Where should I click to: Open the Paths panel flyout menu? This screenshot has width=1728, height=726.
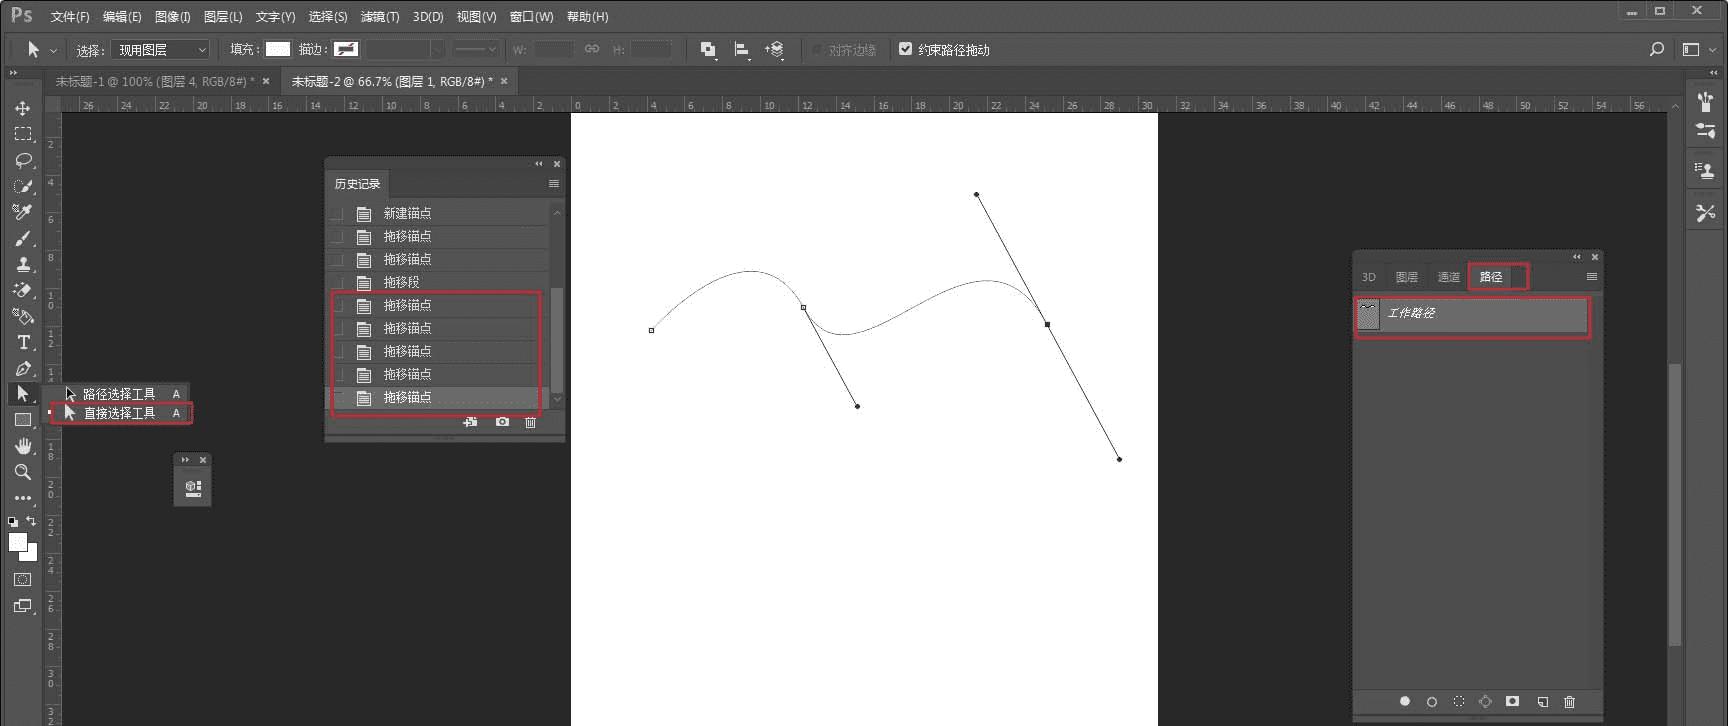tap(1592, 277)
